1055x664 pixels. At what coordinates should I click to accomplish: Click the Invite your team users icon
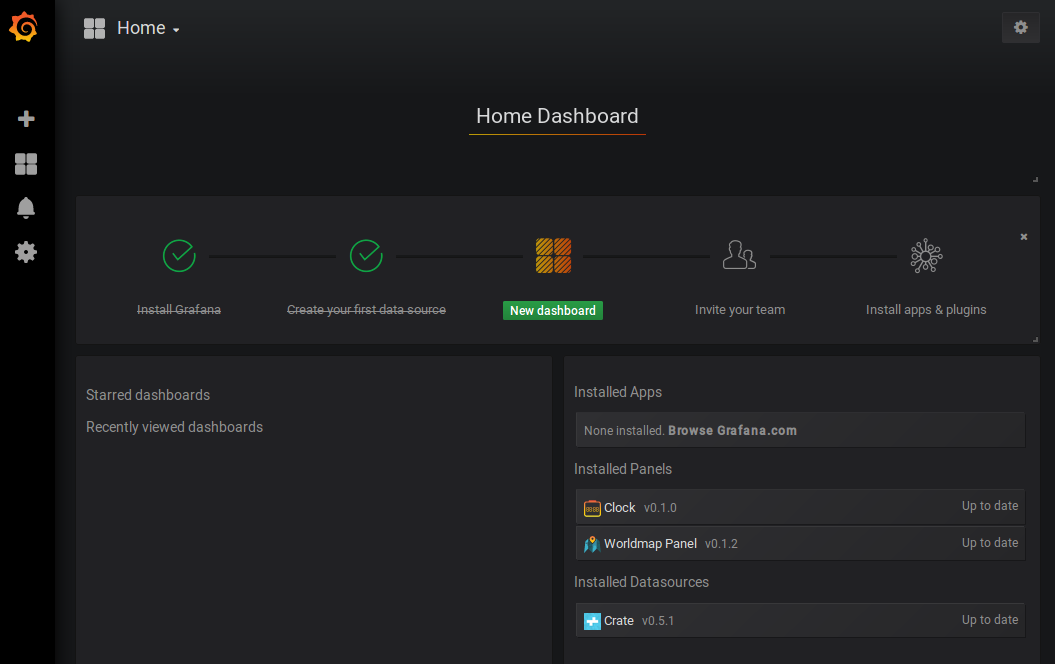pos(739,255)
